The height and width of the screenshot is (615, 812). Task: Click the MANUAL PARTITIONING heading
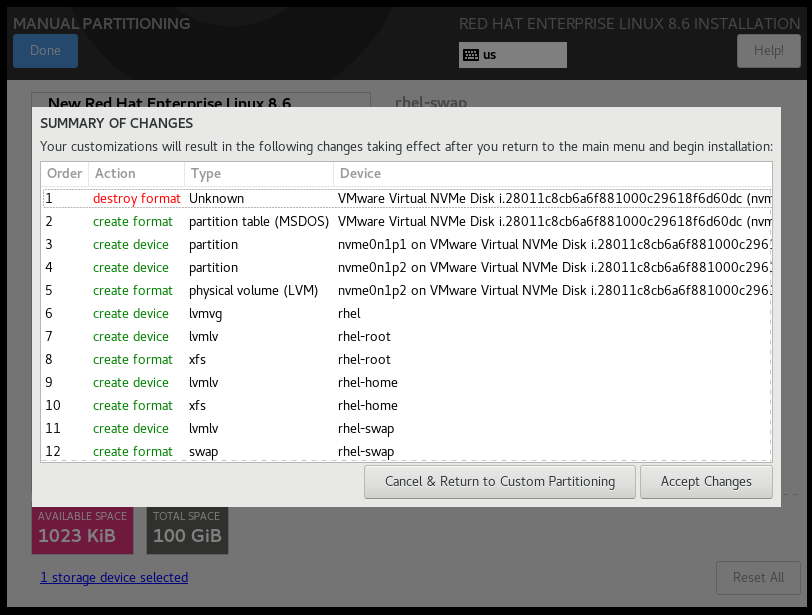coord(102,24)
